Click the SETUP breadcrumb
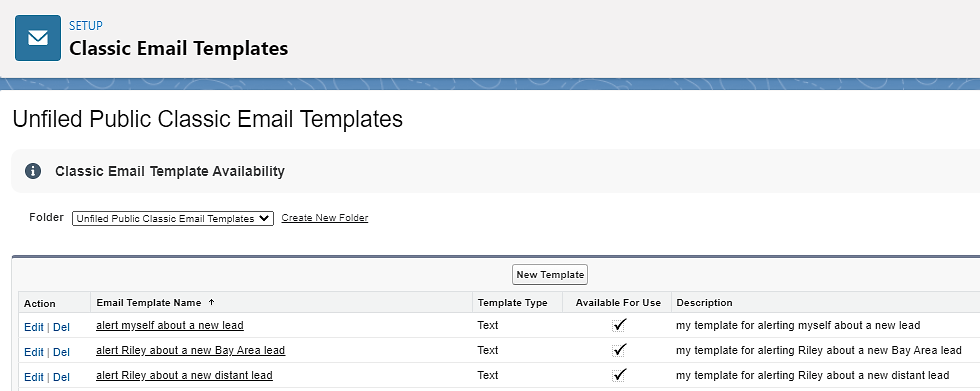 click(x=86, y=26)
